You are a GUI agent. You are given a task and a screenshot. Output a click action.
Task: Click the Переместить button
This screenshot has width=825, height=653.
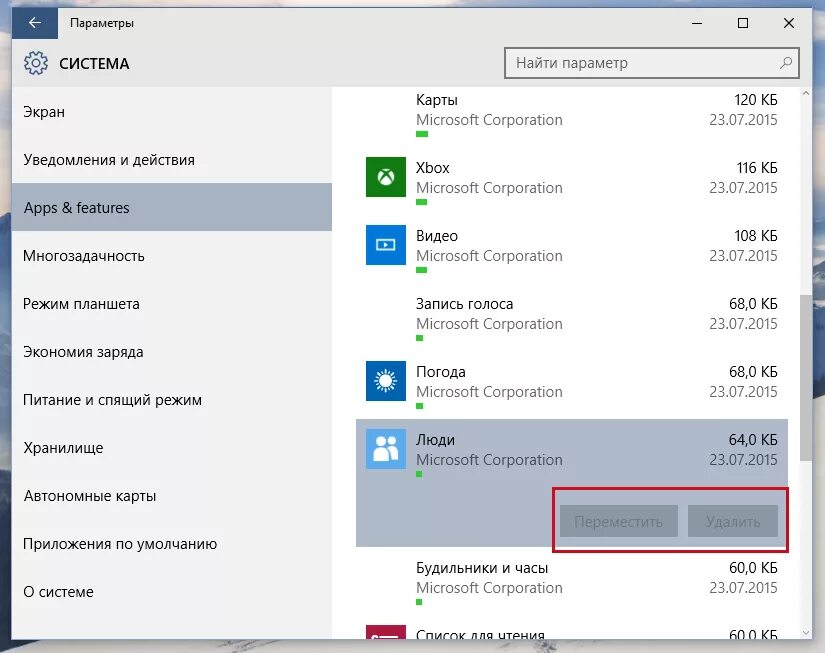(618, 521)
